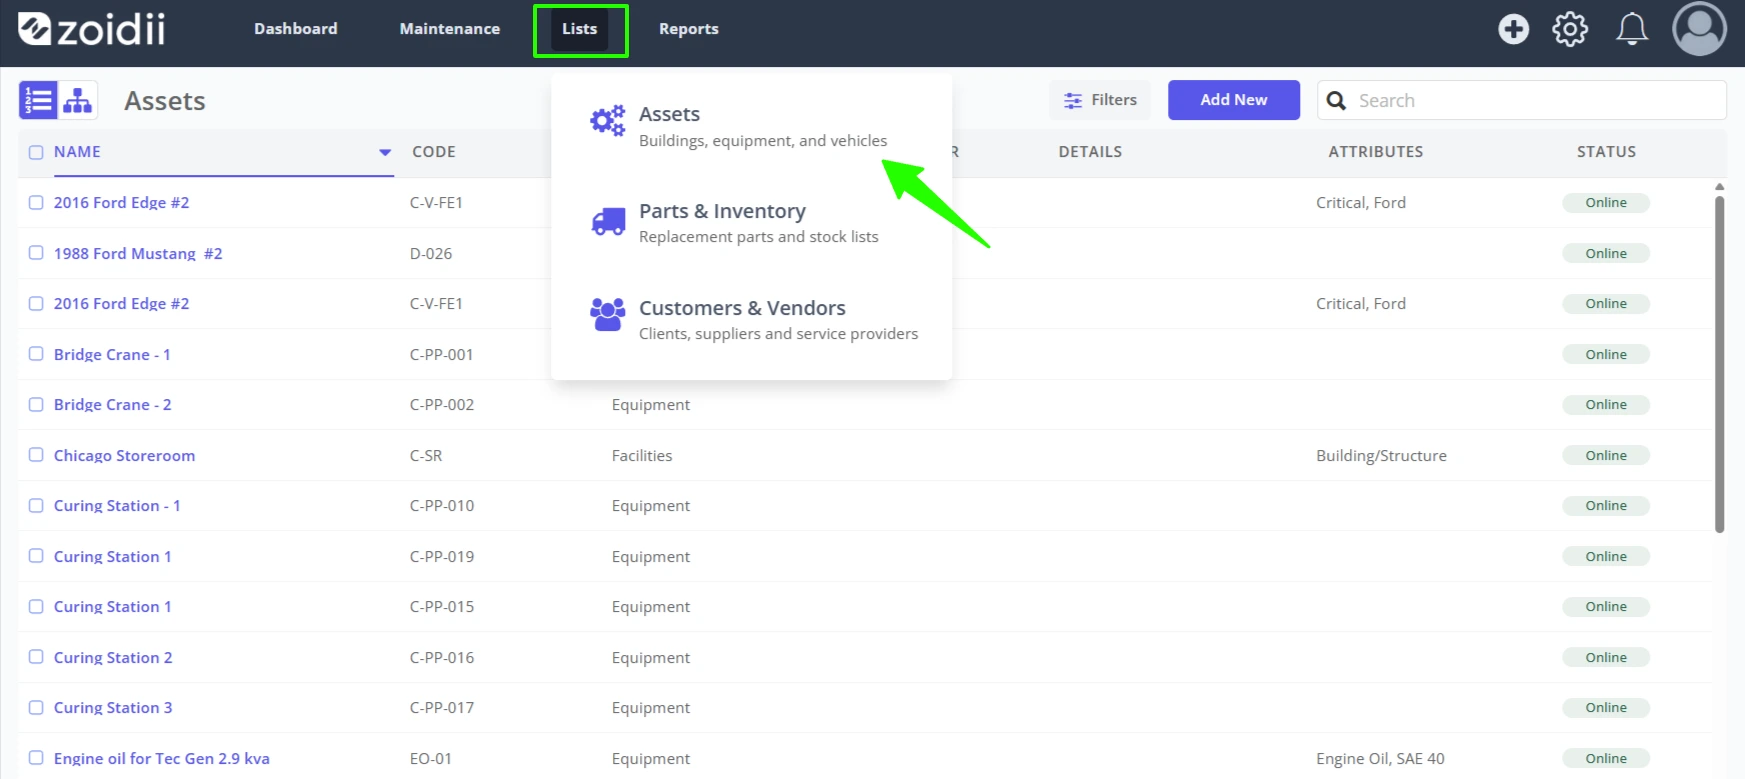
Task: Click the Assets page title
Action: coord(165,101)
